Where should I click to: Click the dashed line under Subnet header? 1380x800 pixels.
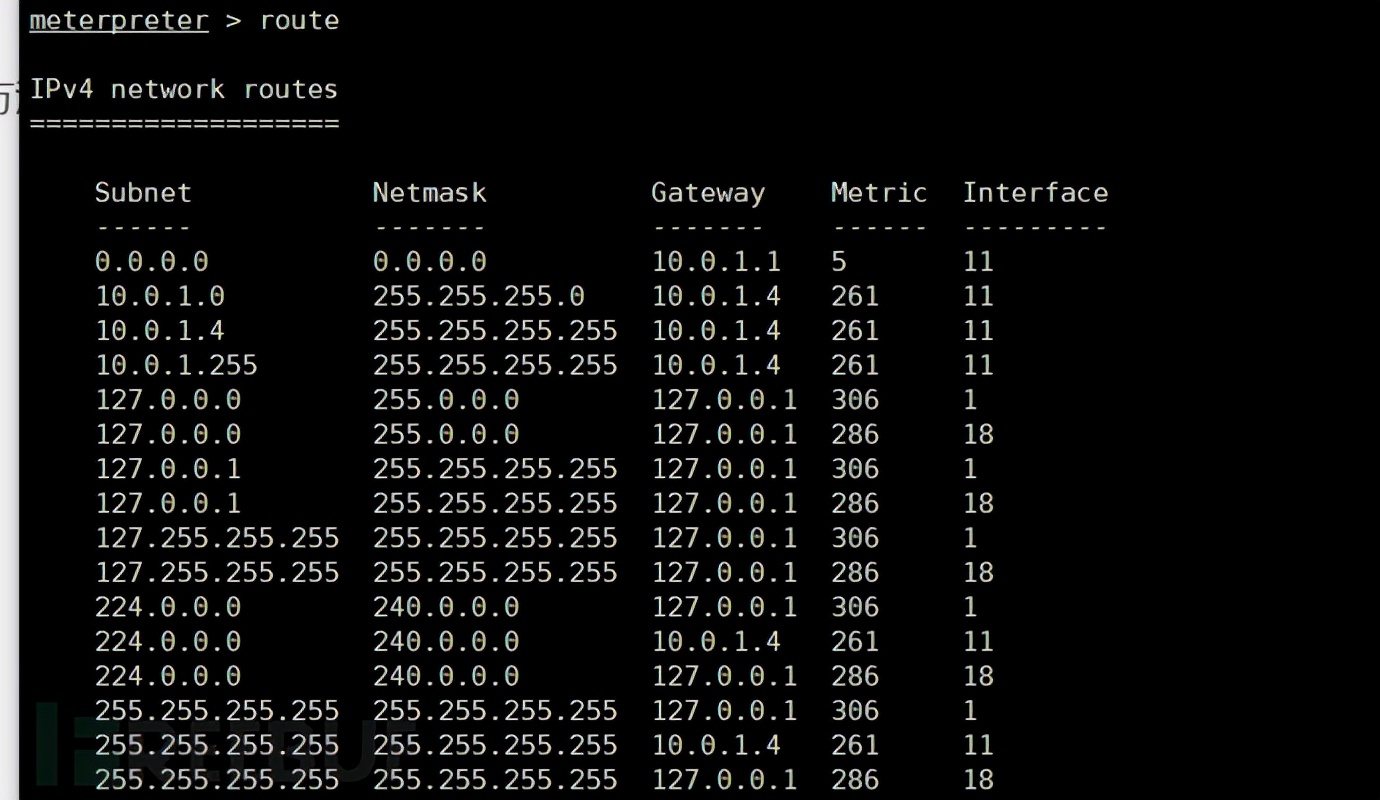[143, 228]
